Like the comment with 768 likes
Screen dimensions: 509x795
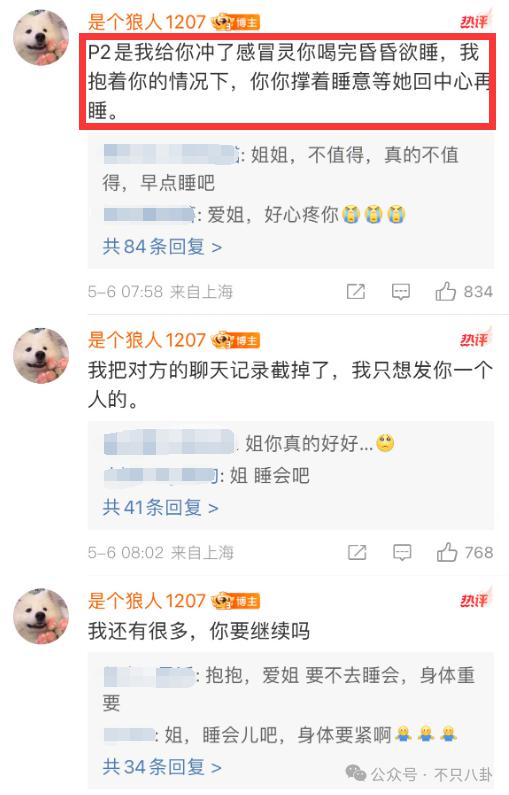point(447,552)
